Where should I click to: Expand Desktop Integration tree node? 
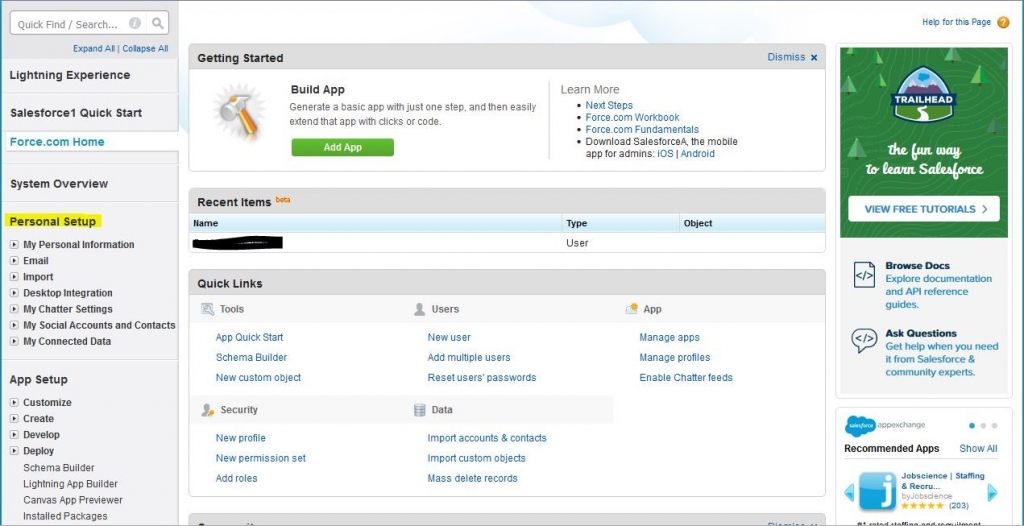click(14, 293)
